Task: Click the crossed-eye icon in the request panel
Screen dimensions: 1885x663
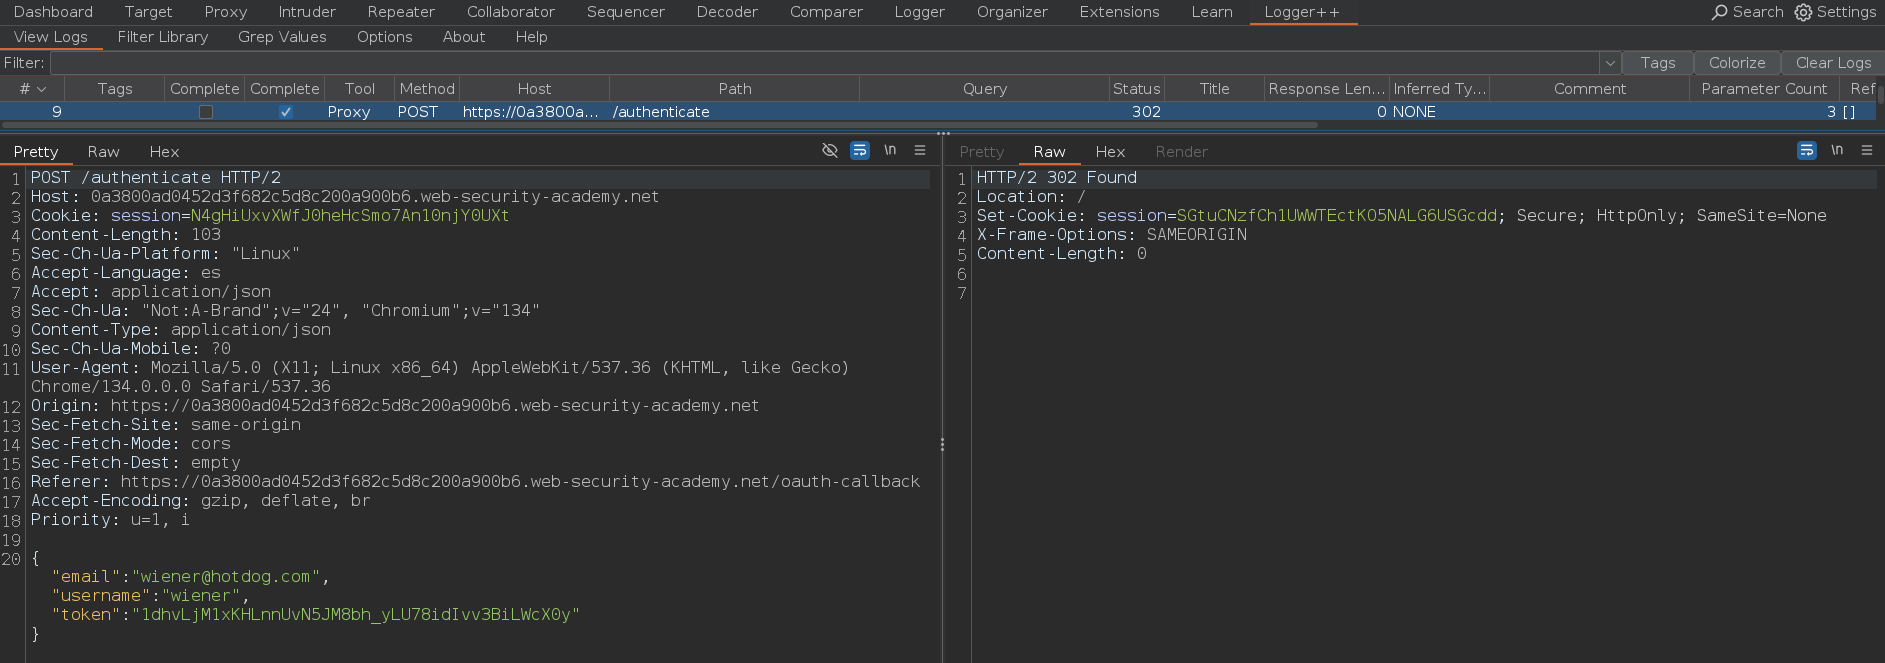Action: tap(829, 151)
